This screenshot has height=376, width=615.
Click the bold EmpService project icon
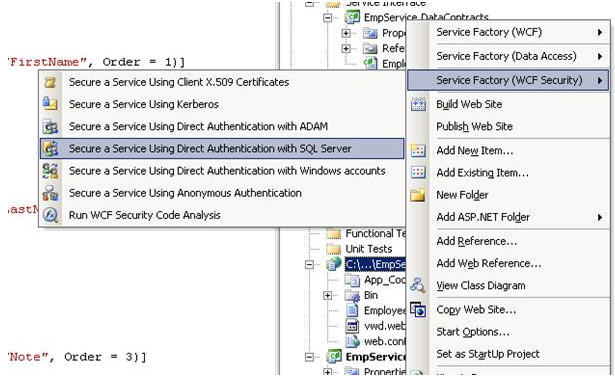(x=334, y=356)
